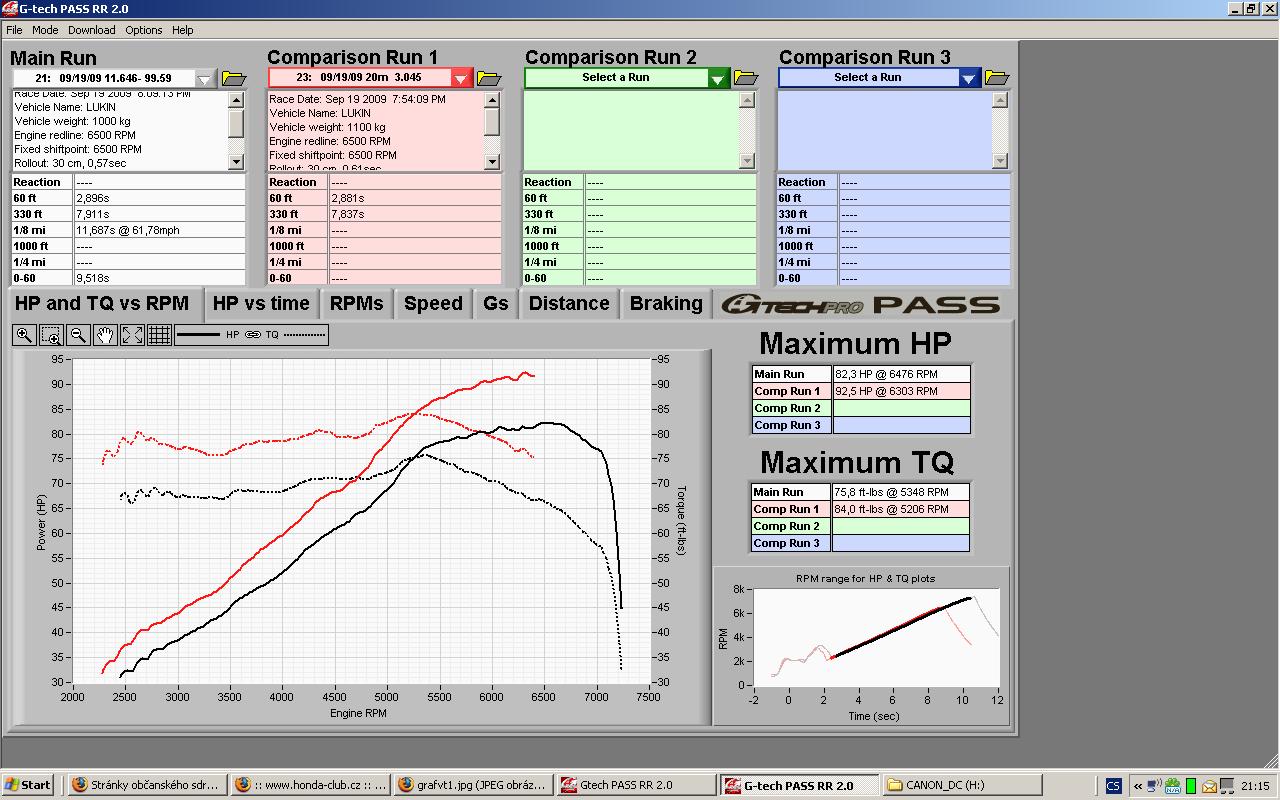Open Comparison Run 2 'Select a Run' dropdown
Image resolution: width=1280 pixels, height=800 pixels.
point(719,78)
